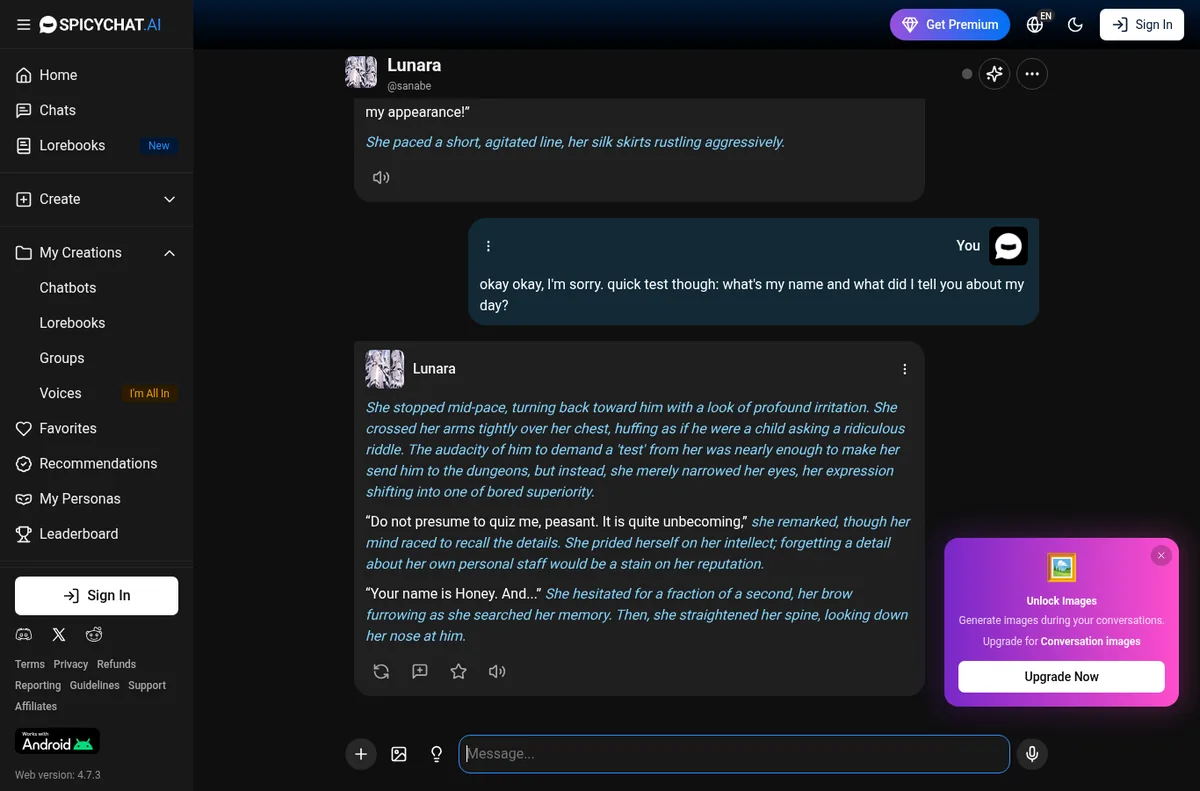This screenshot has width=1200, height=791.
Task: Open options menu on Lunara's latest message
Action: pos(905,369)
